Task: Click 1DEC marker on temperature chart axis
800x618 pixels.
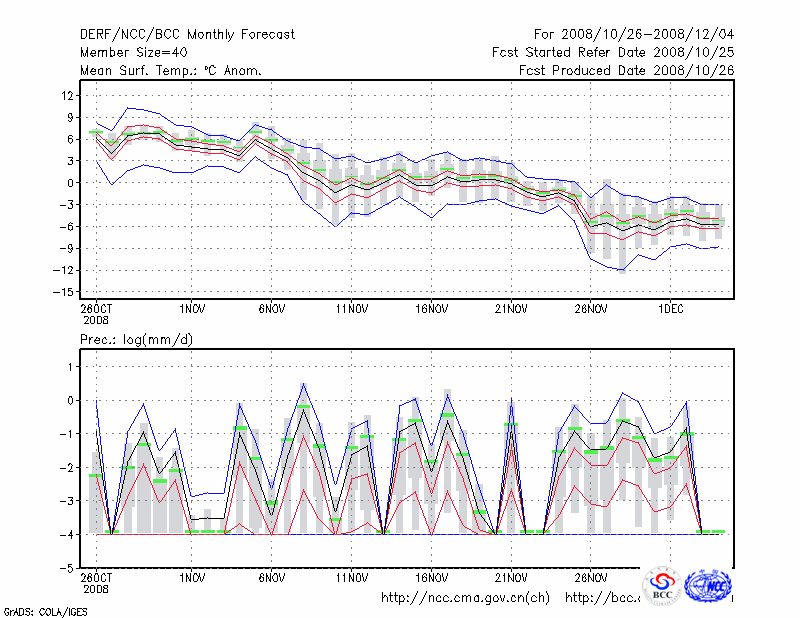Action: [671, 309]
